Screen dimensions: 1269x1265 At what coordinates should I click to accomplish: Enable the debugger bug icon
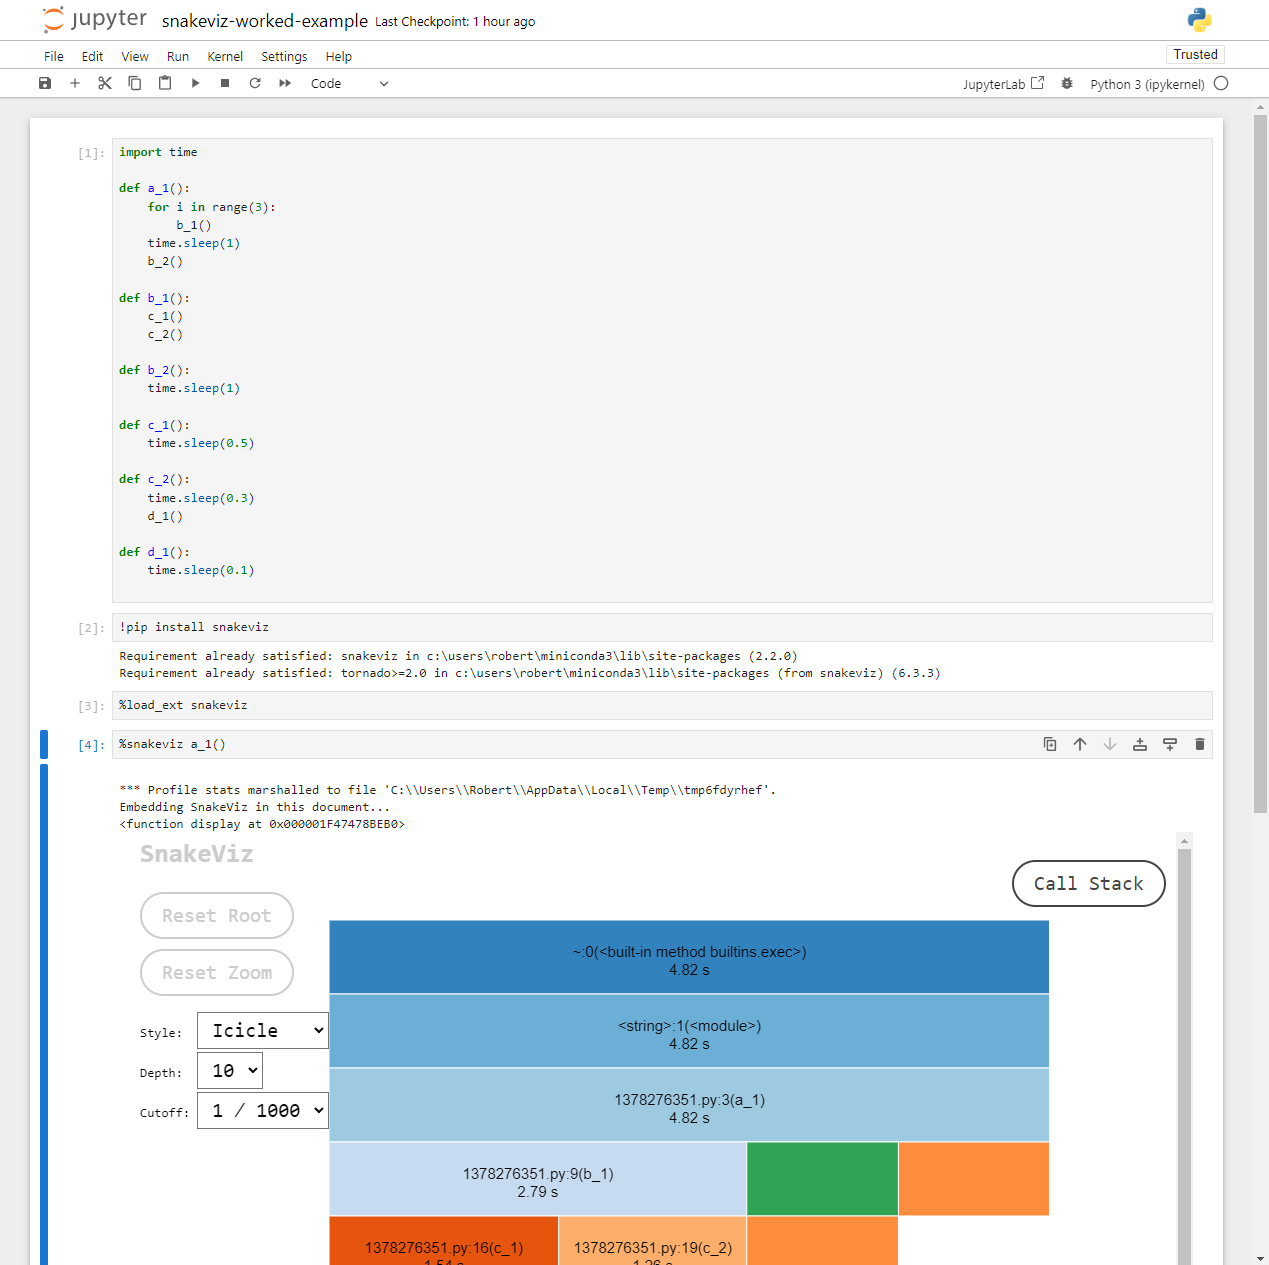1067,84
